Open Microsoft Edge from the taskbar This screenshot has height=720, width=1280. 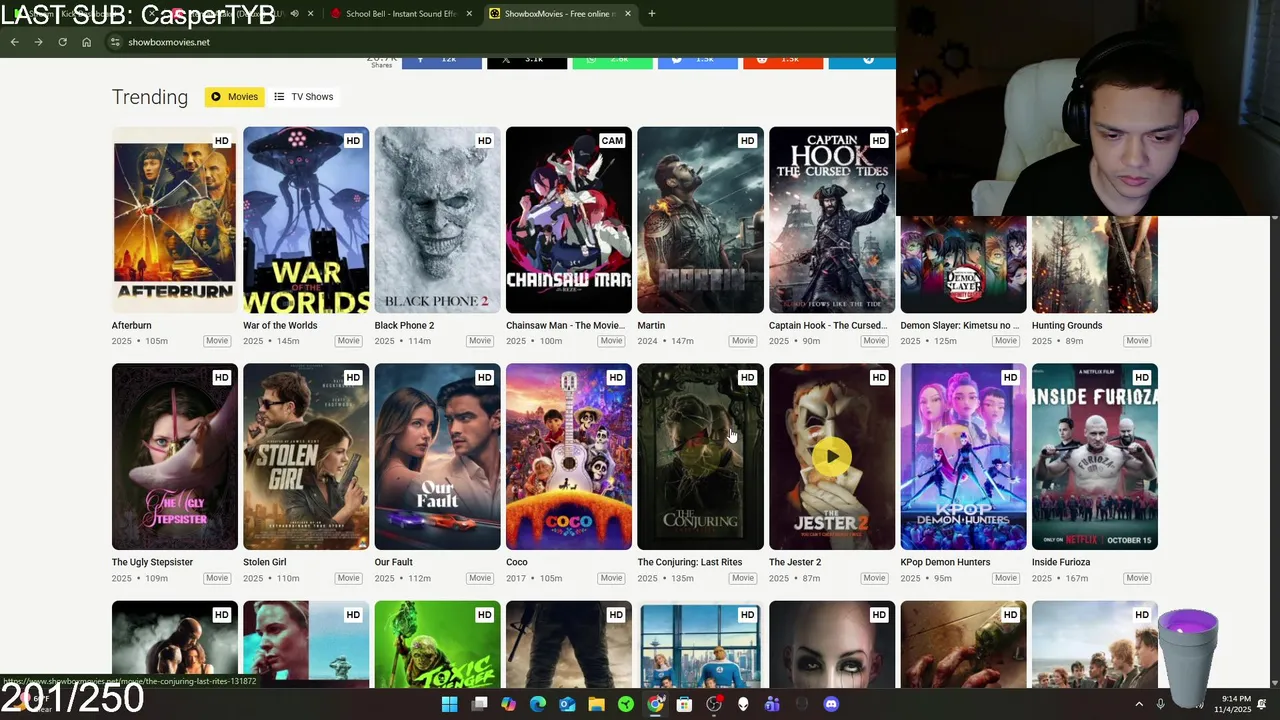(538, 704)
